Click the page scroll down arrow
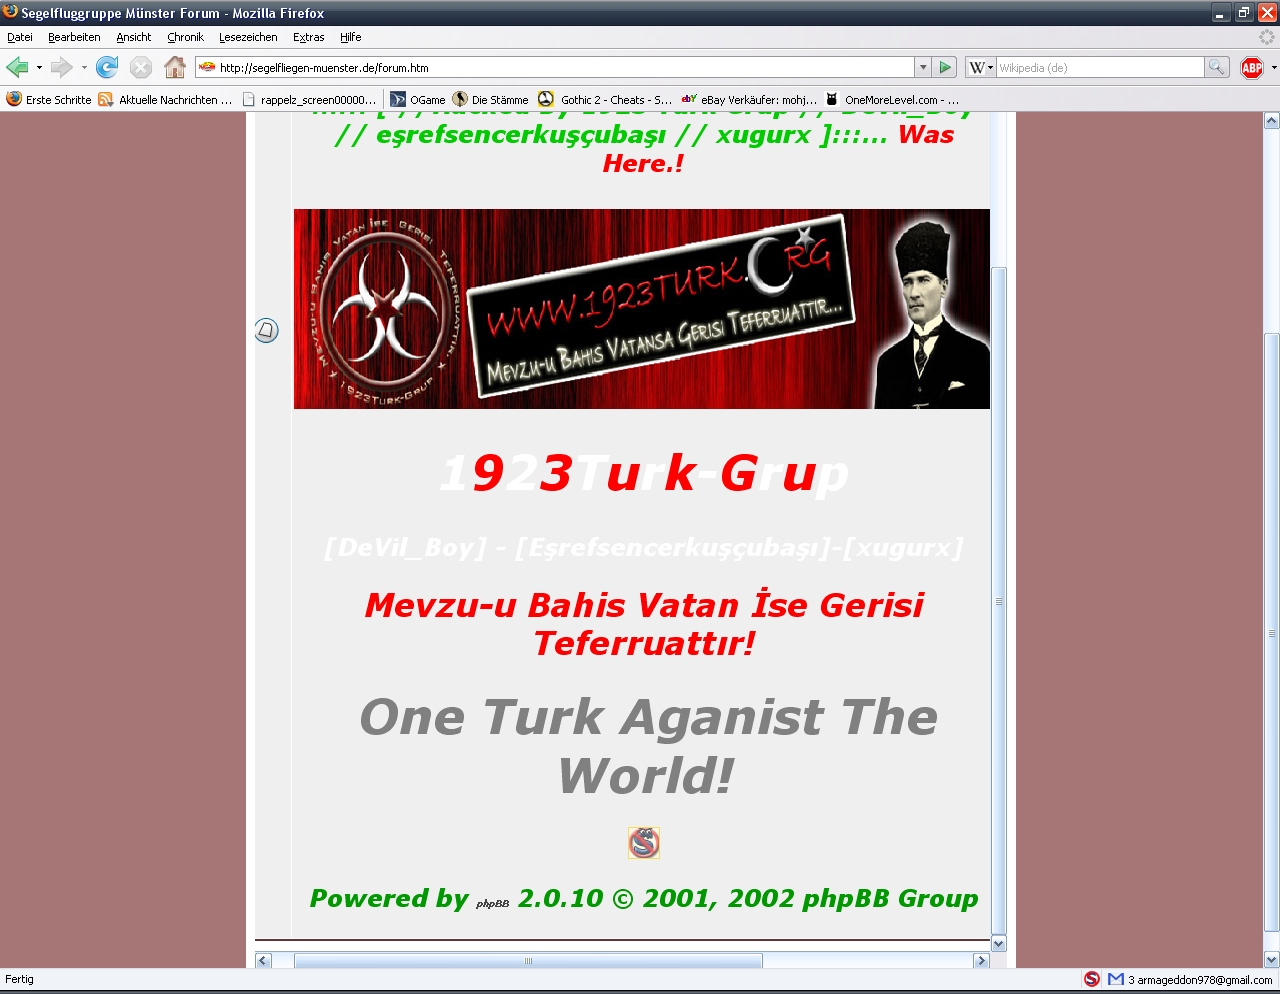This screenshot has height=994, width=1280. click(1271, 959)
